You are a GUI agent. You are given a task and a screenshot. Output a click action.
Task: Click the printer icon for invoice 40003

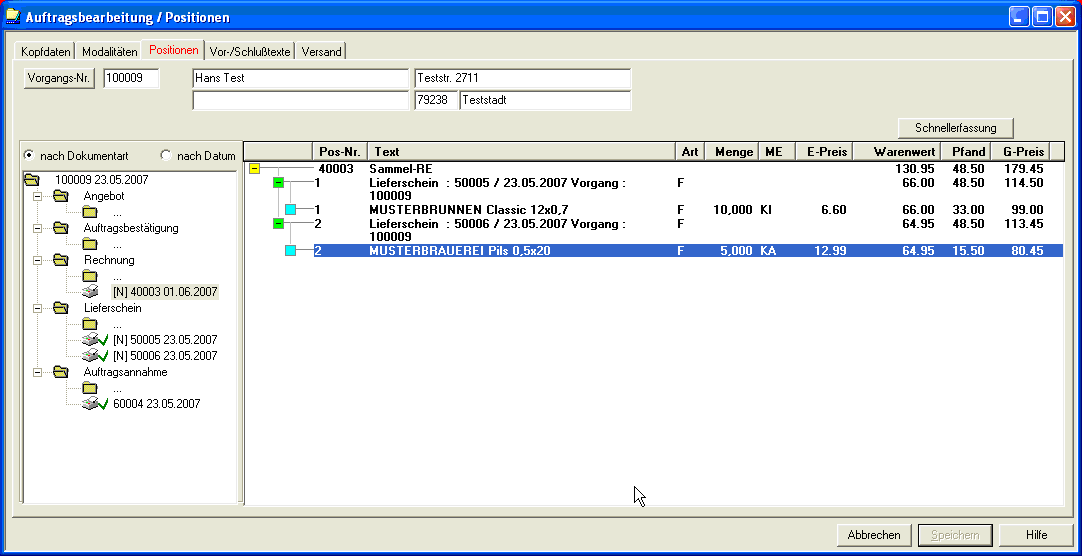pyautogui.click(x=90, y=292)
